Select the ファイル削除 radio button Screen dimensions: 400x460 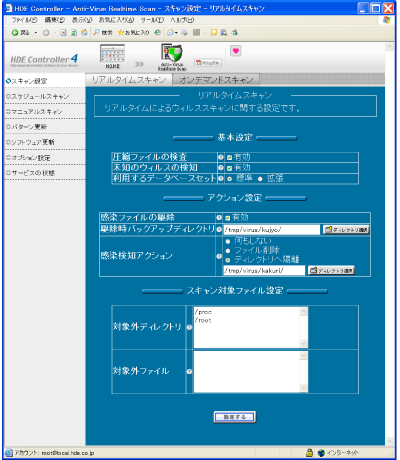click(228, 251)
